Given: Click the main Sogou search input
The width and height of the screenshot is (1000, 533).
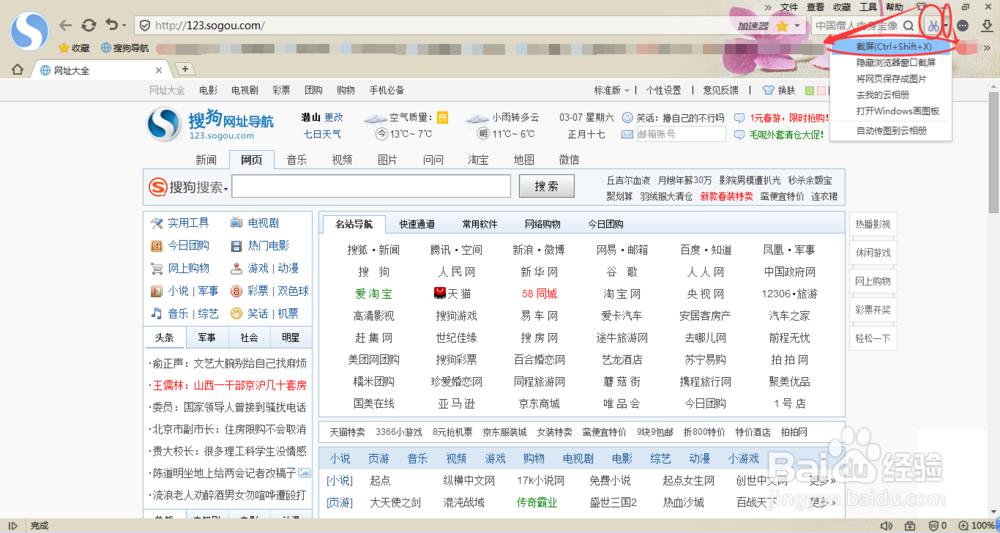Looking at the screenshot, I should pyautogui.click(x=371, y=186).
